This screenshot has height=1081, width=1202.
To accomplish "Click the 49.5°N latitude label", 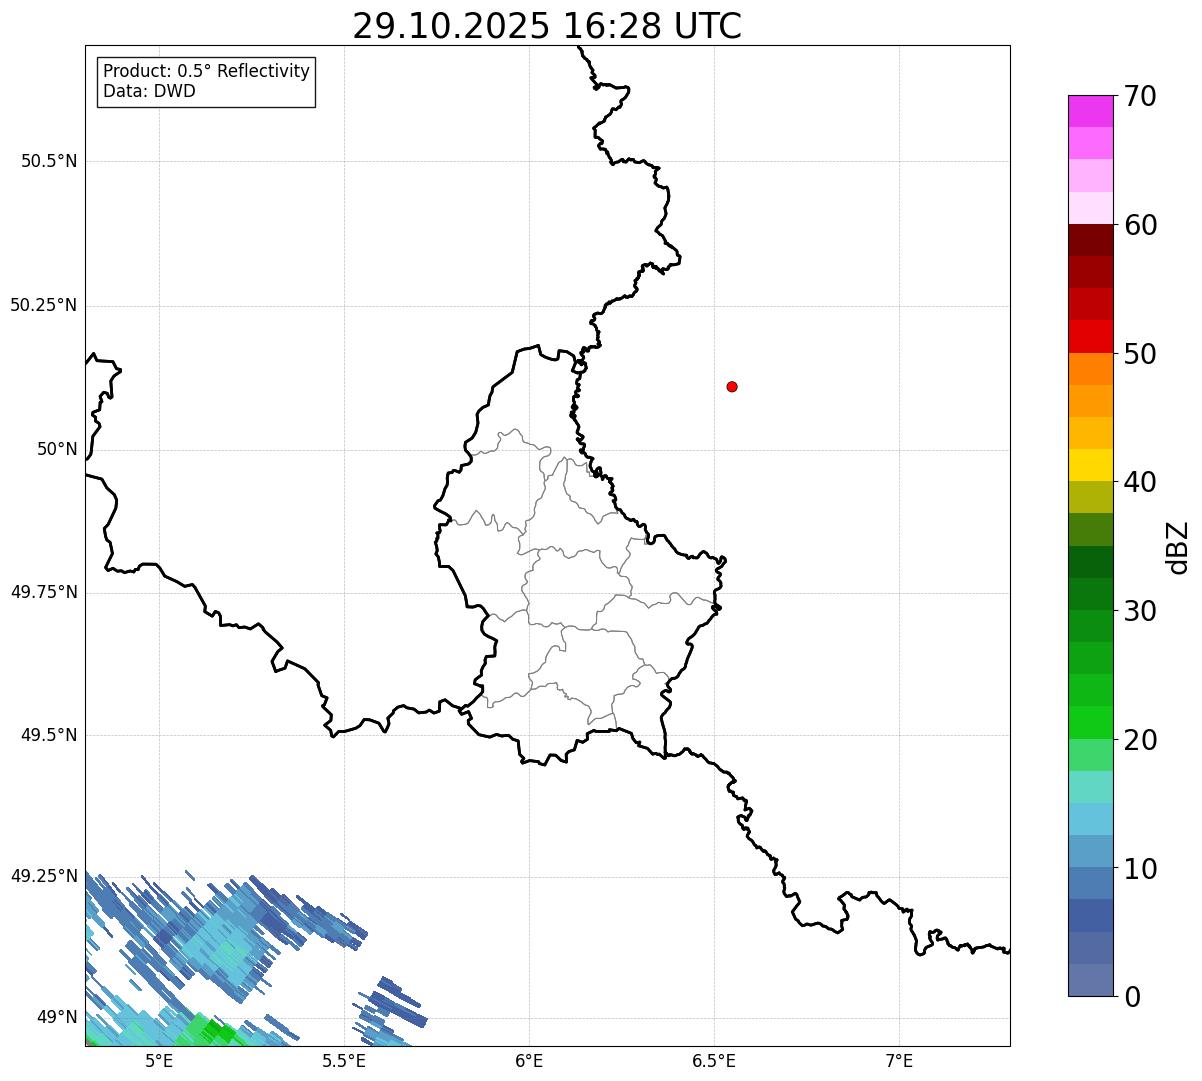I will click(x=49, y=735).
